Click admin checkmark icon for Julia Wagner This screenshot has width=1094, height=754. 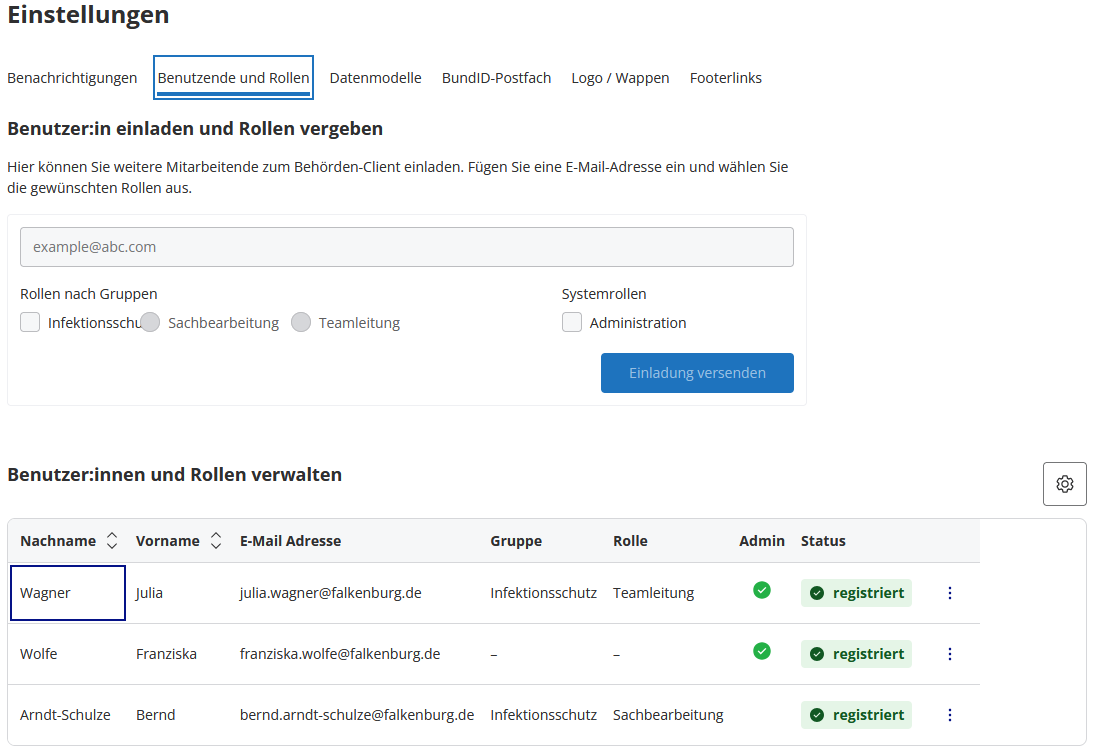coord(762,590)
